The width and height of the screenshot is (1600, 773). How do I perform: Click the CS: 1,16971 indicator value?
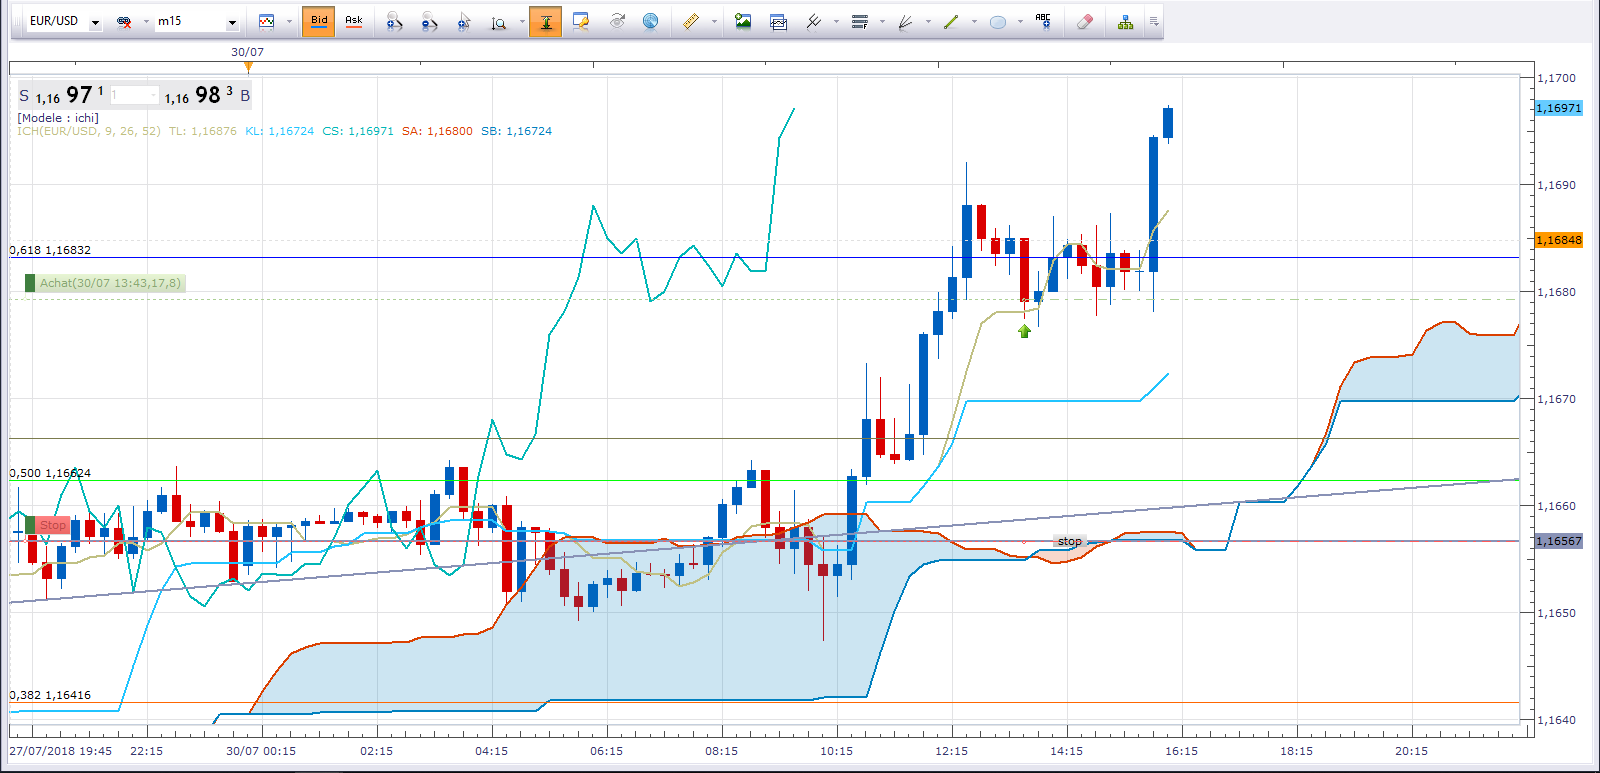358,131
